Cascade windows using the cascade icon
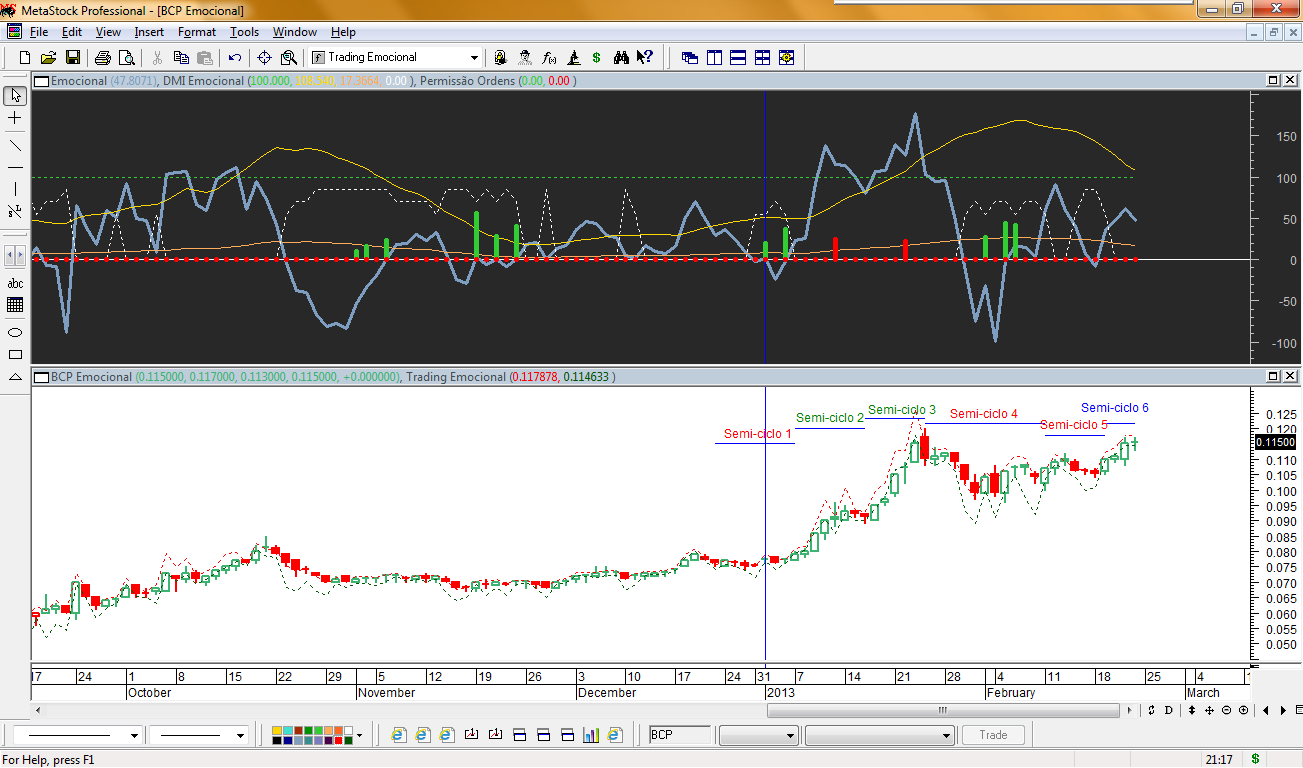The image size is (1303, 768). coord(690,57)
